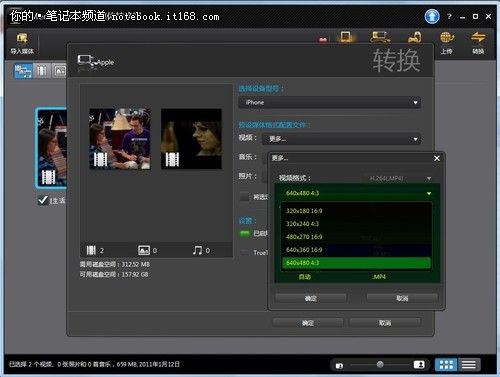Screen dimensions: 500x377
Task: Click 取消 in the 更多 popup
Action: (x=402, y=298)
